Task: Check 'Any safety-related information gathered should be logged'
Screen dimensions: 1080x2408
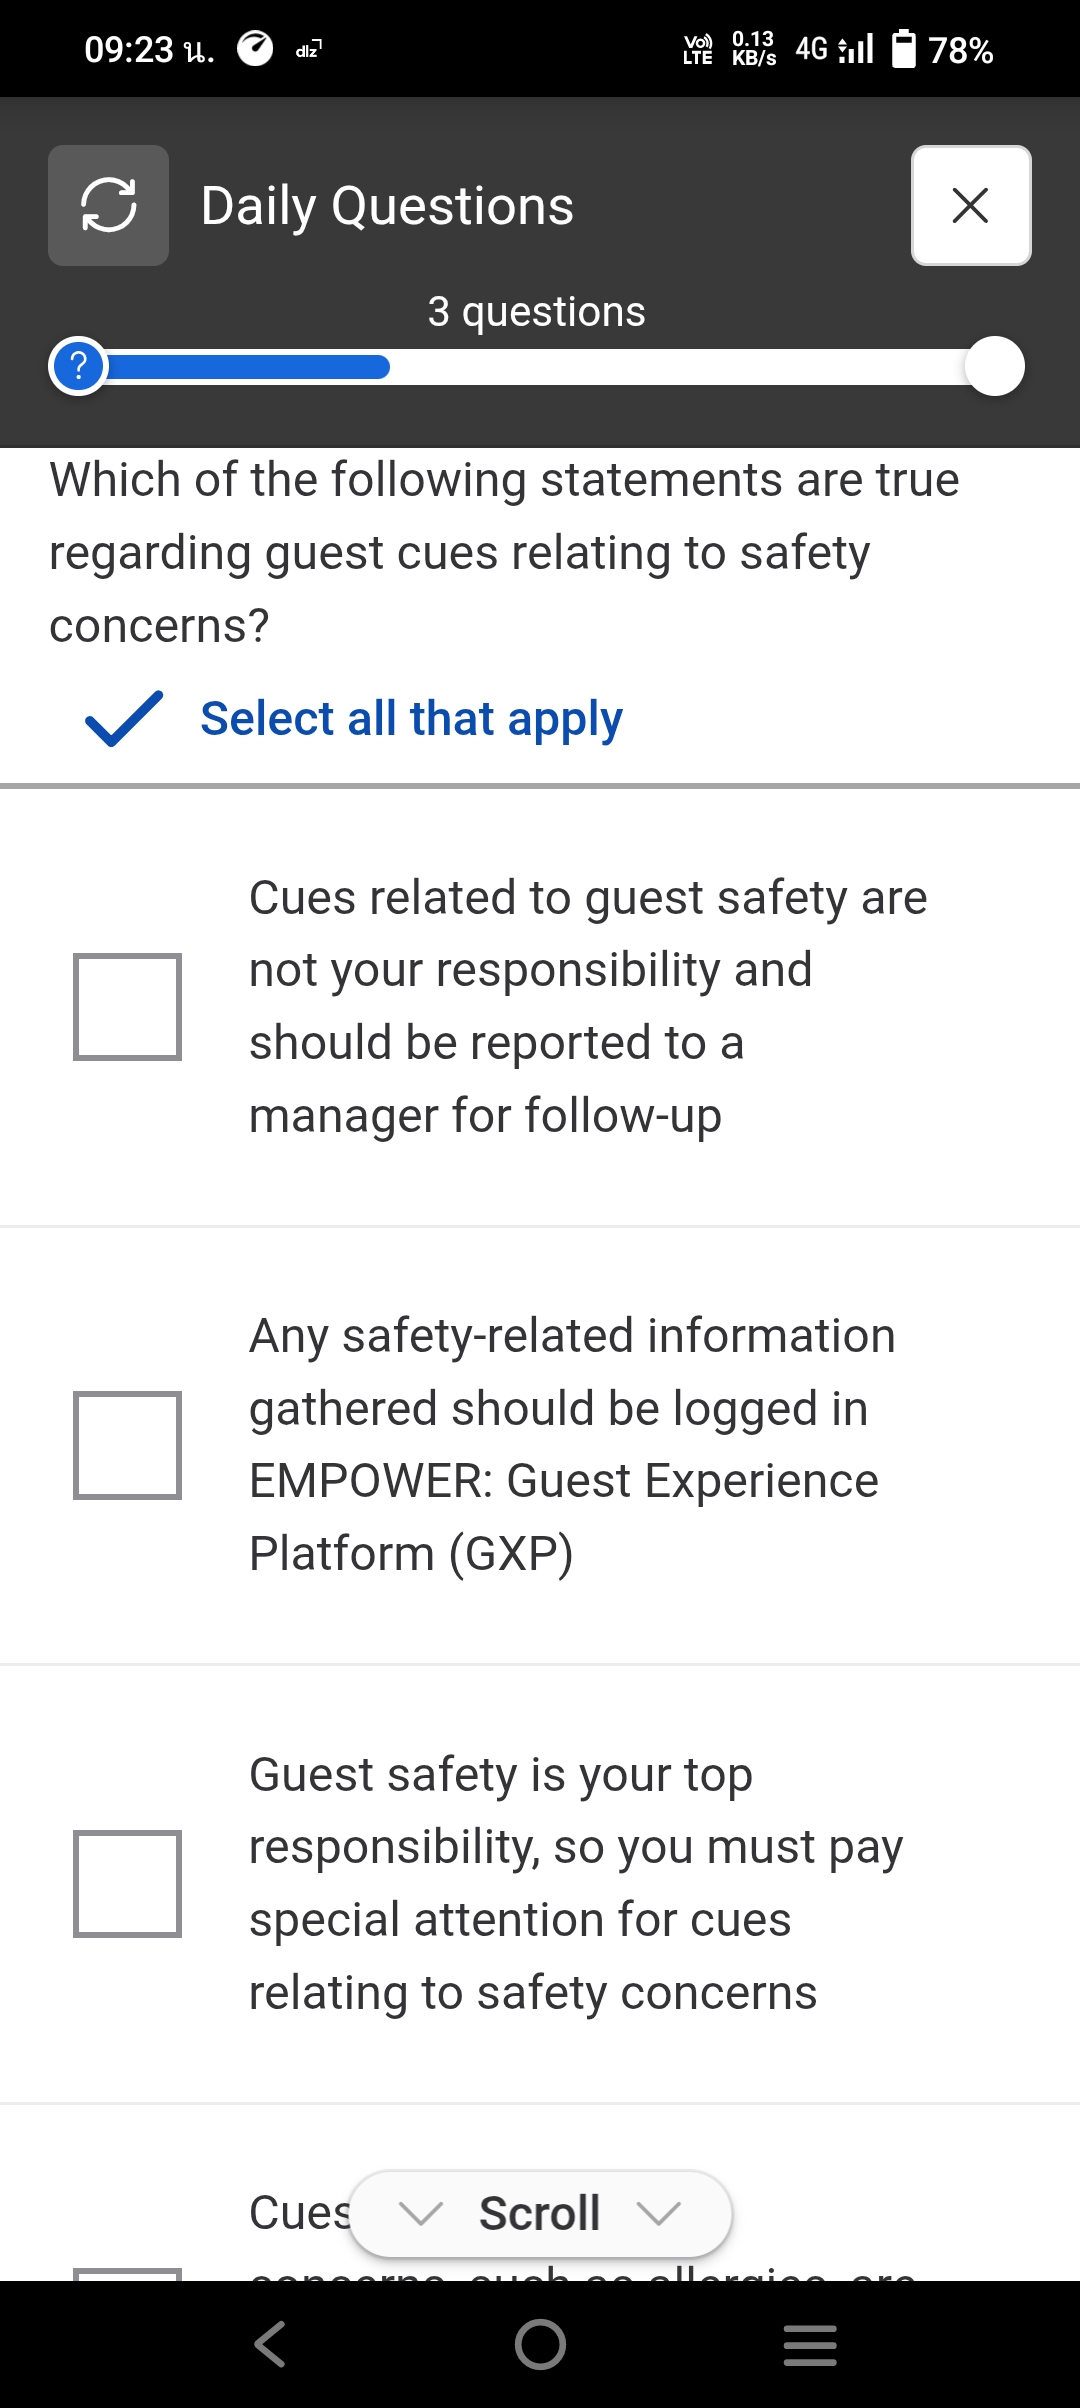Action: 127,1445
